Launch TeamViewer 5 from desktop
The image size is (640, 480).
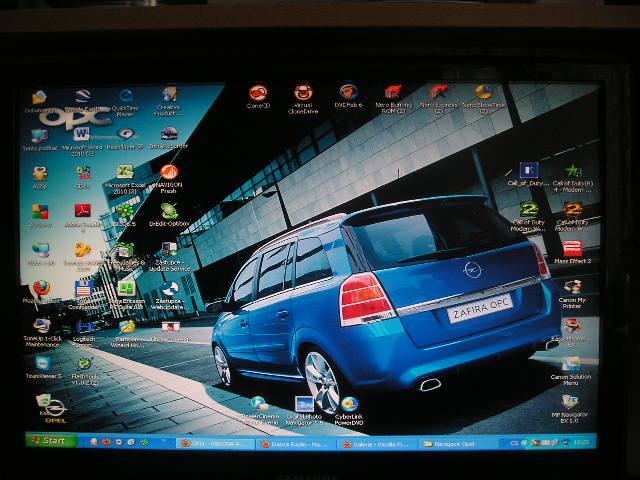coord(43,365)
